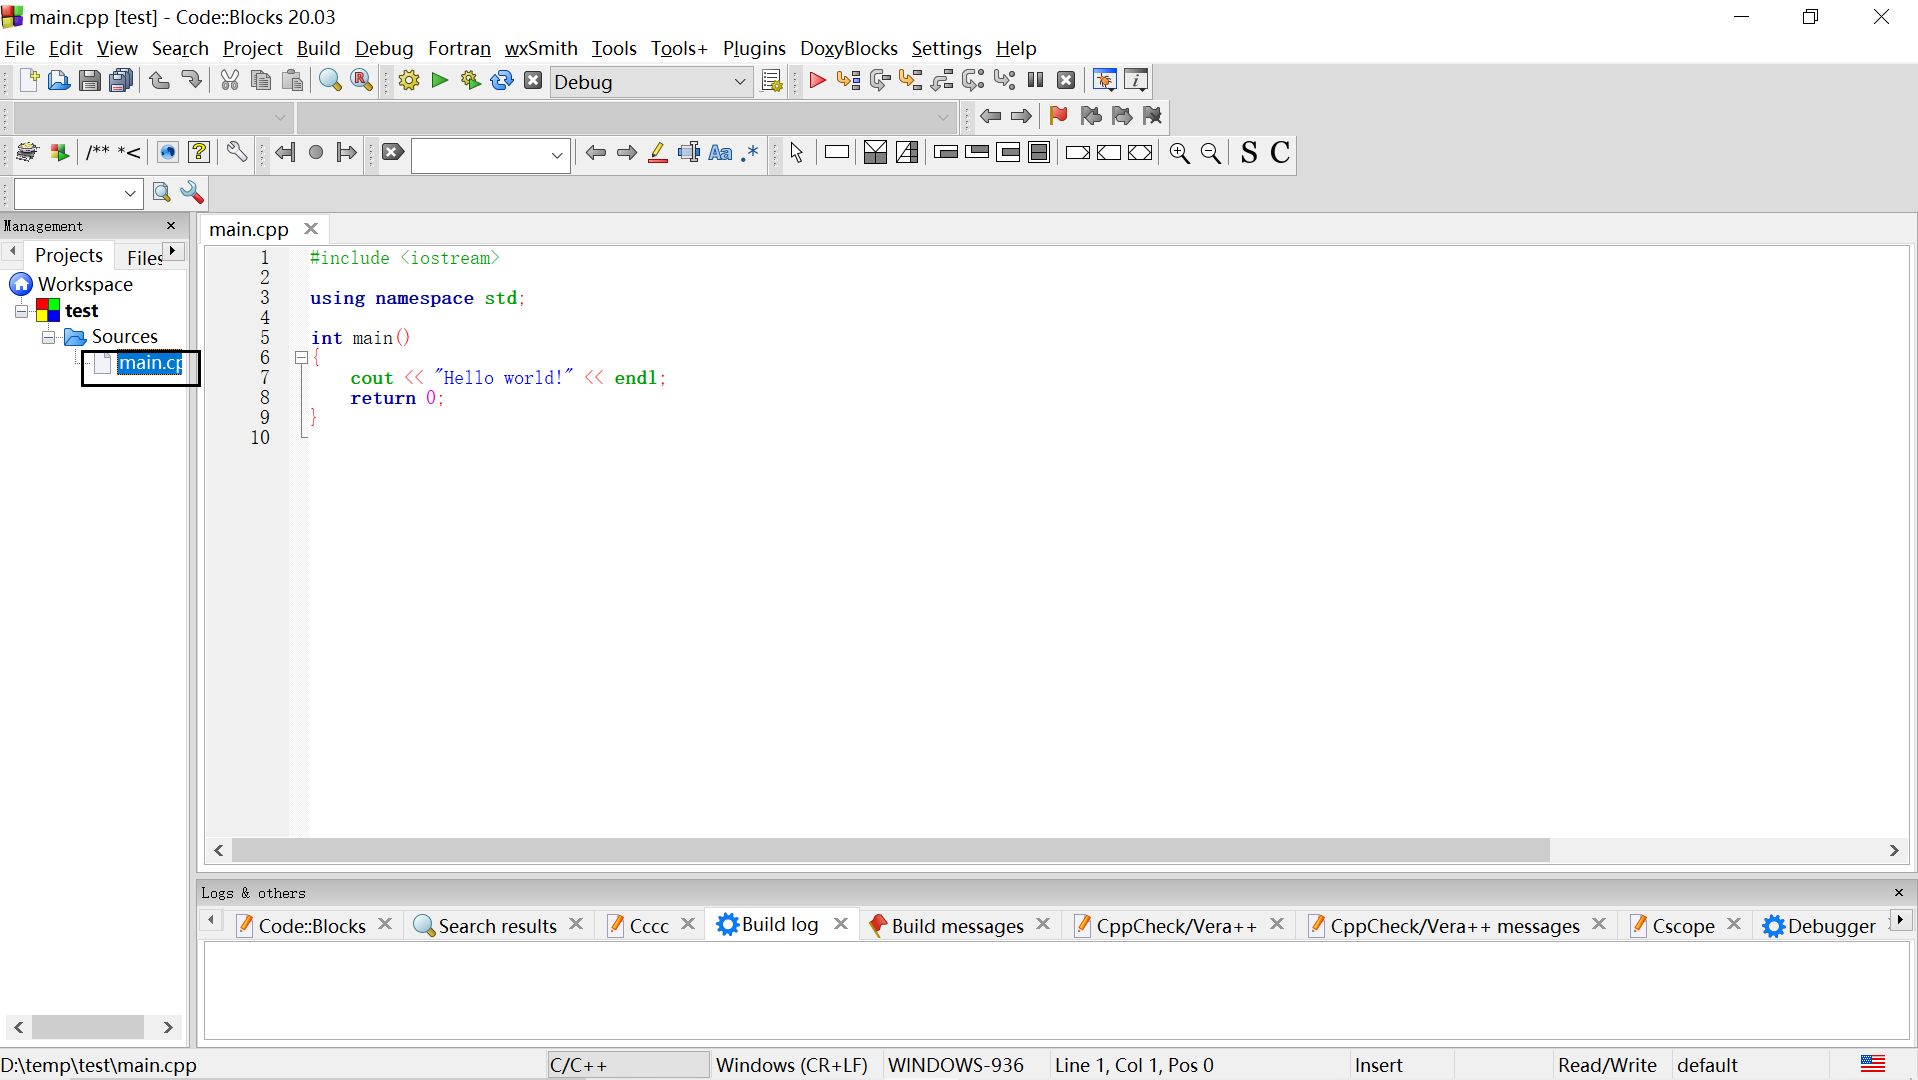
Task: Click the Open file toolbar icon
Action: (59, 81)
